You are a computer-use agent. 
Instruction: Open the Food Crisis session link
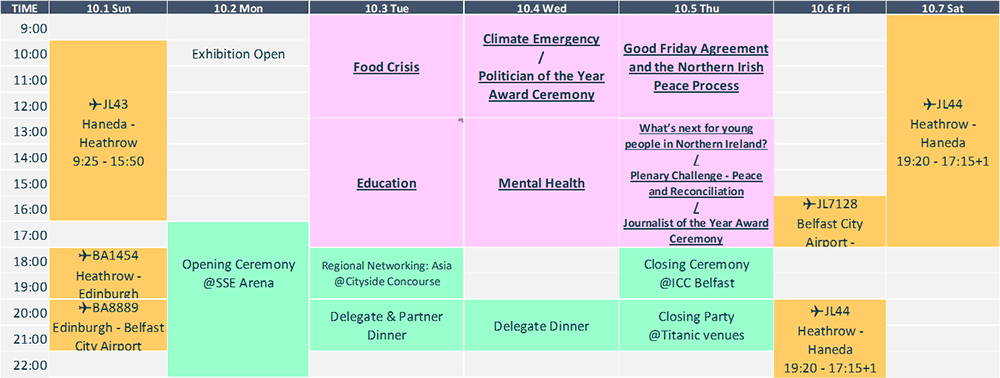click(386, 68)
